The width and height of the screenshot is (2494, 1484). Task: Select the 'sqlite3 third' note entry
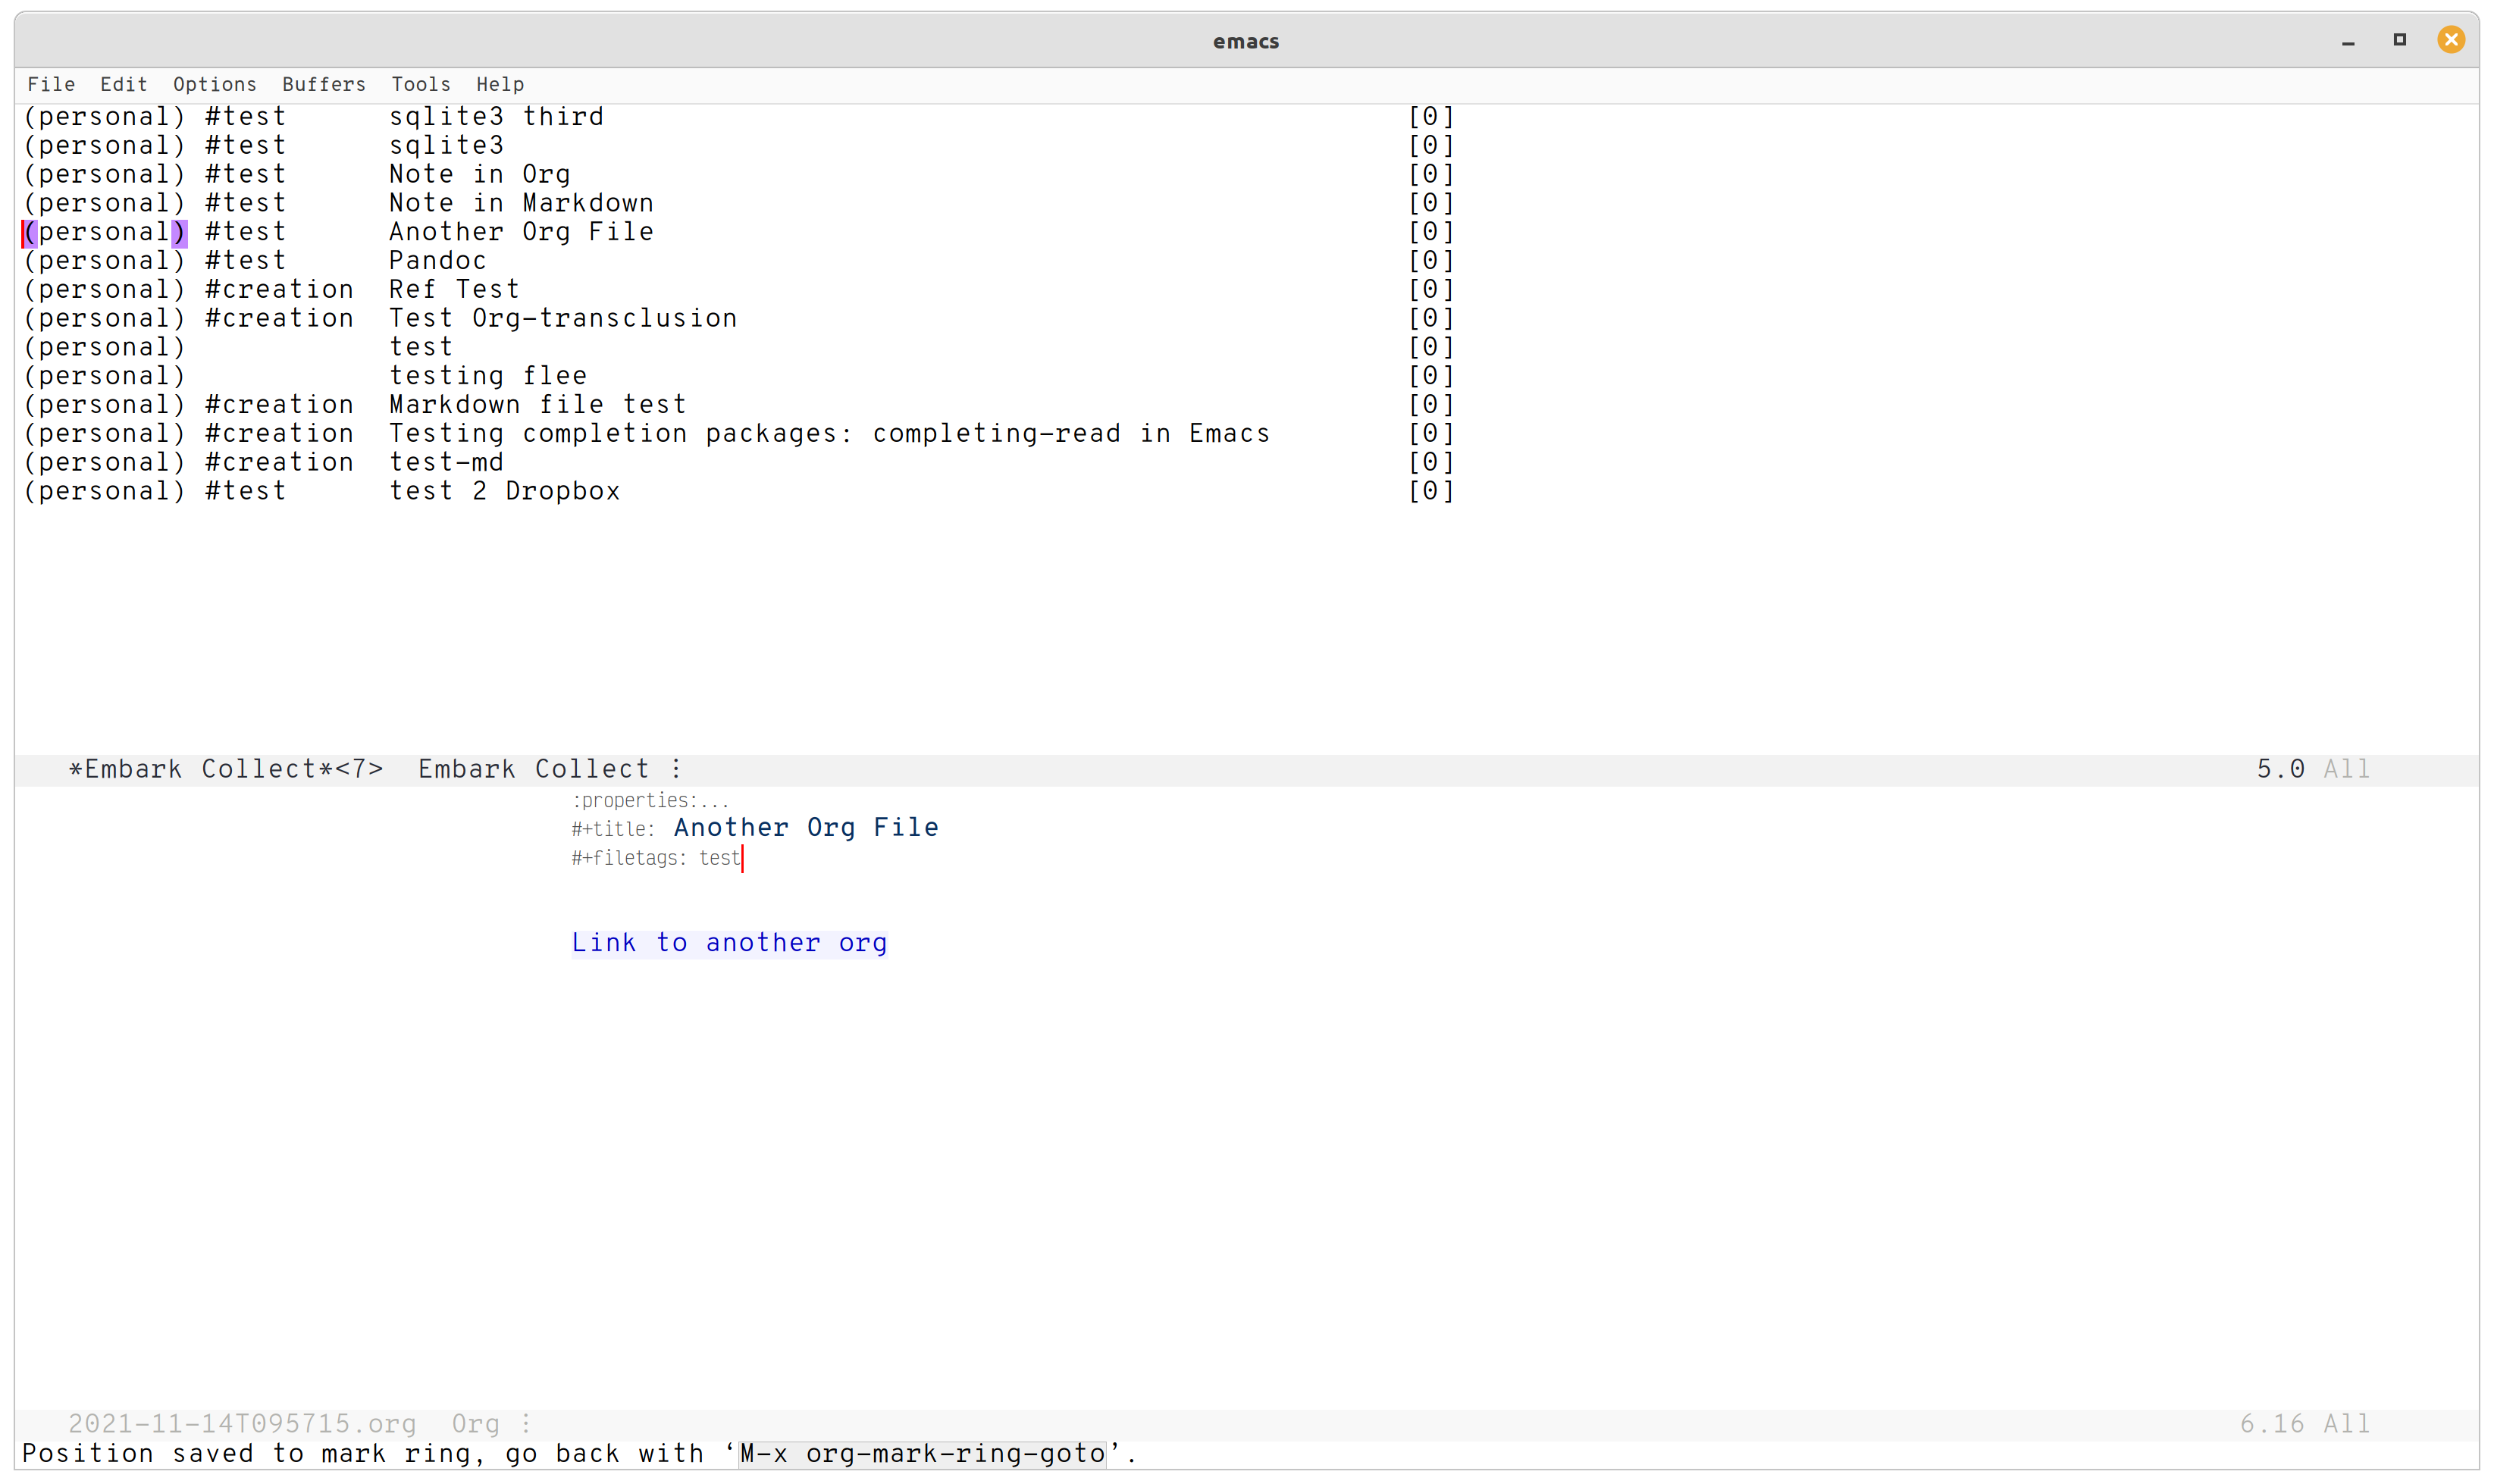(x=495, y=117)
